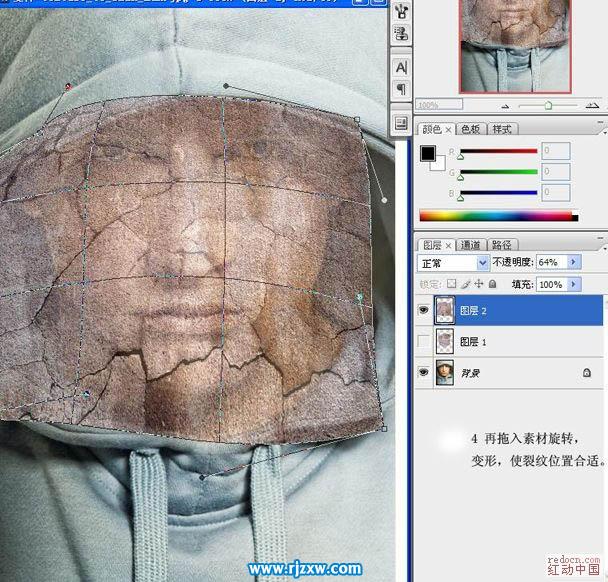The height and width of the screenshot is (582, 608).
Task: Toggle lock all padlock icon
Action: pyautogui.click(x=492, y=283)
